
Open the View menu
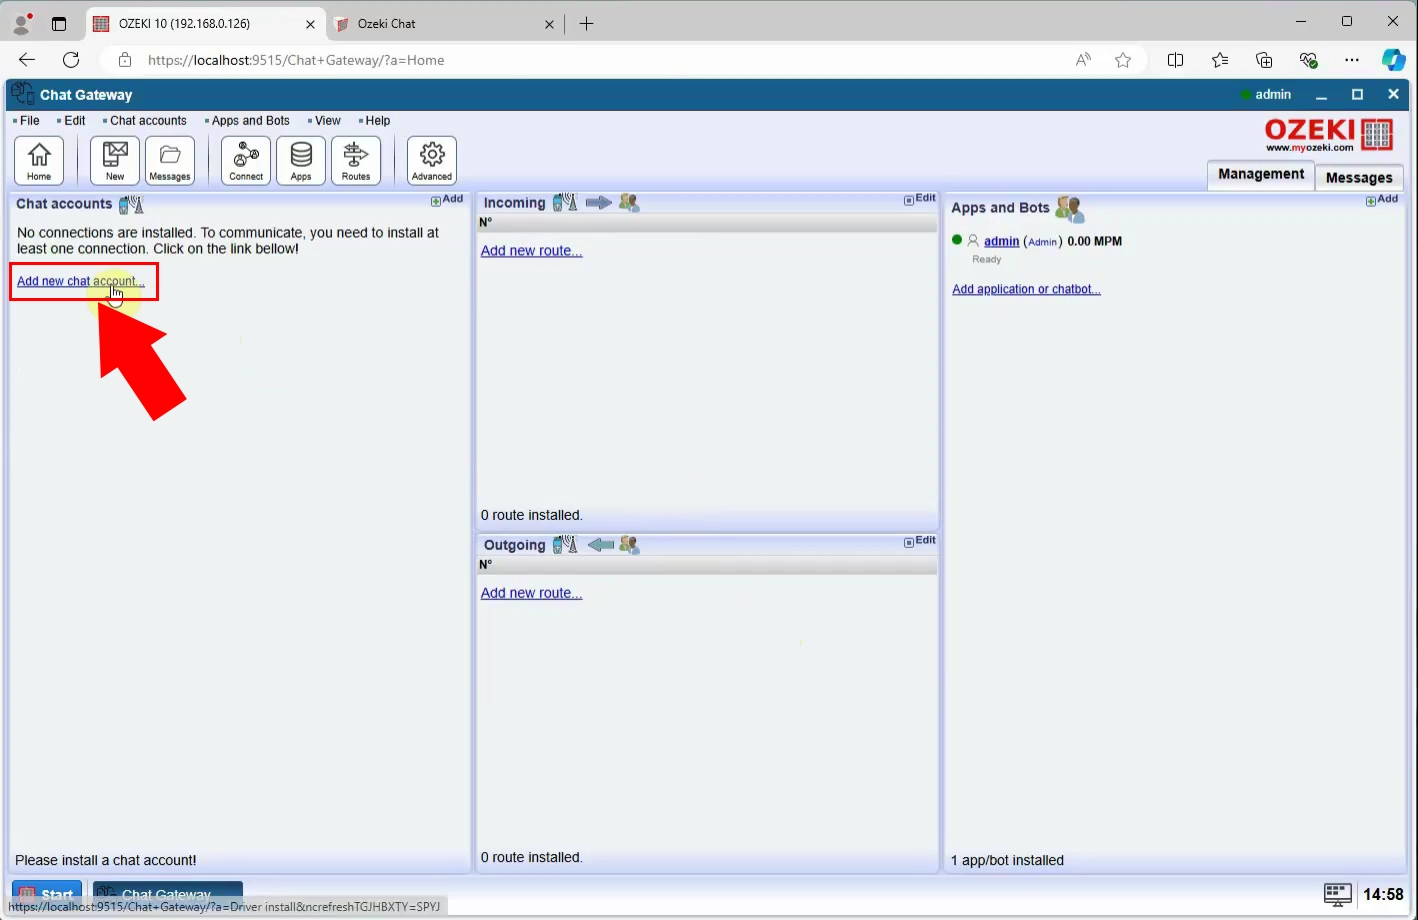(x=325, y=121)
